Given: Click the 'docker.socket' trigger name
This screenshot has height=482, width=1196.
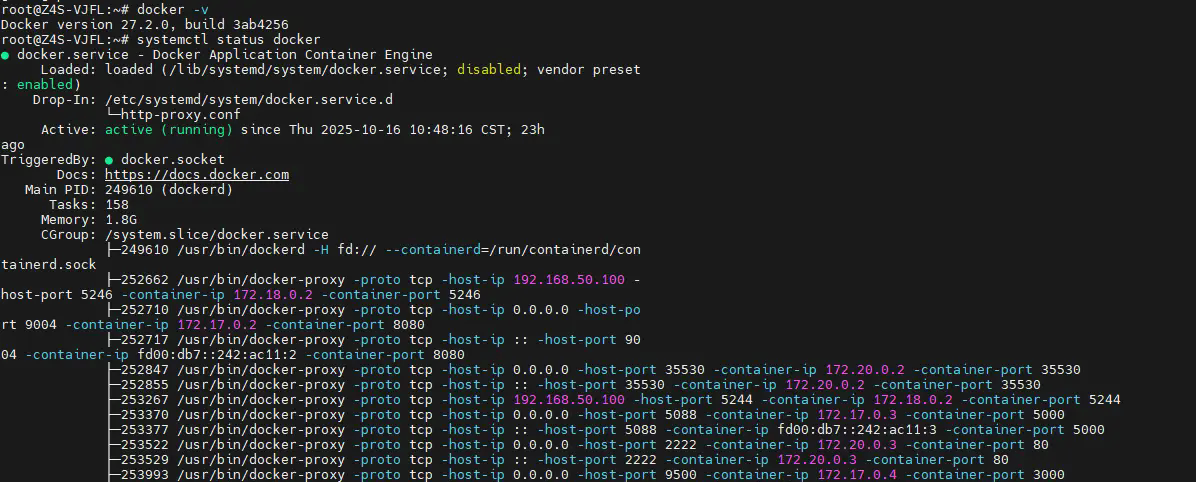Looking at the screenshot, I should (x=173, y=159).
